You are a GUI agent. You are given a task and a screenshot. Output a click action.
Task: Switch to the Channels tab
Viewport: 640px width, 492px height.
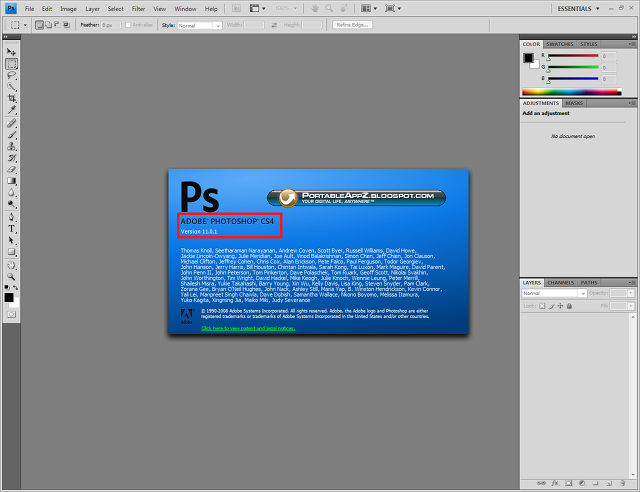tap(560, 283)
